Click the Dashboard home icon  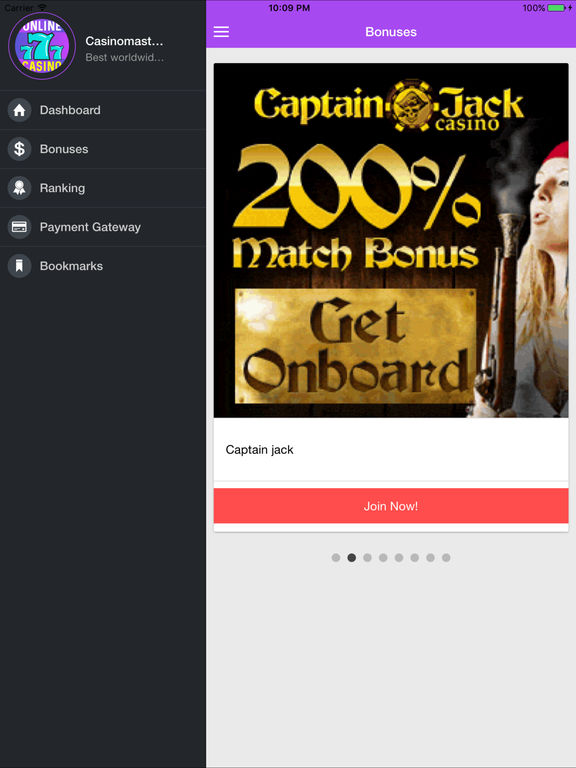coord(19,110)
